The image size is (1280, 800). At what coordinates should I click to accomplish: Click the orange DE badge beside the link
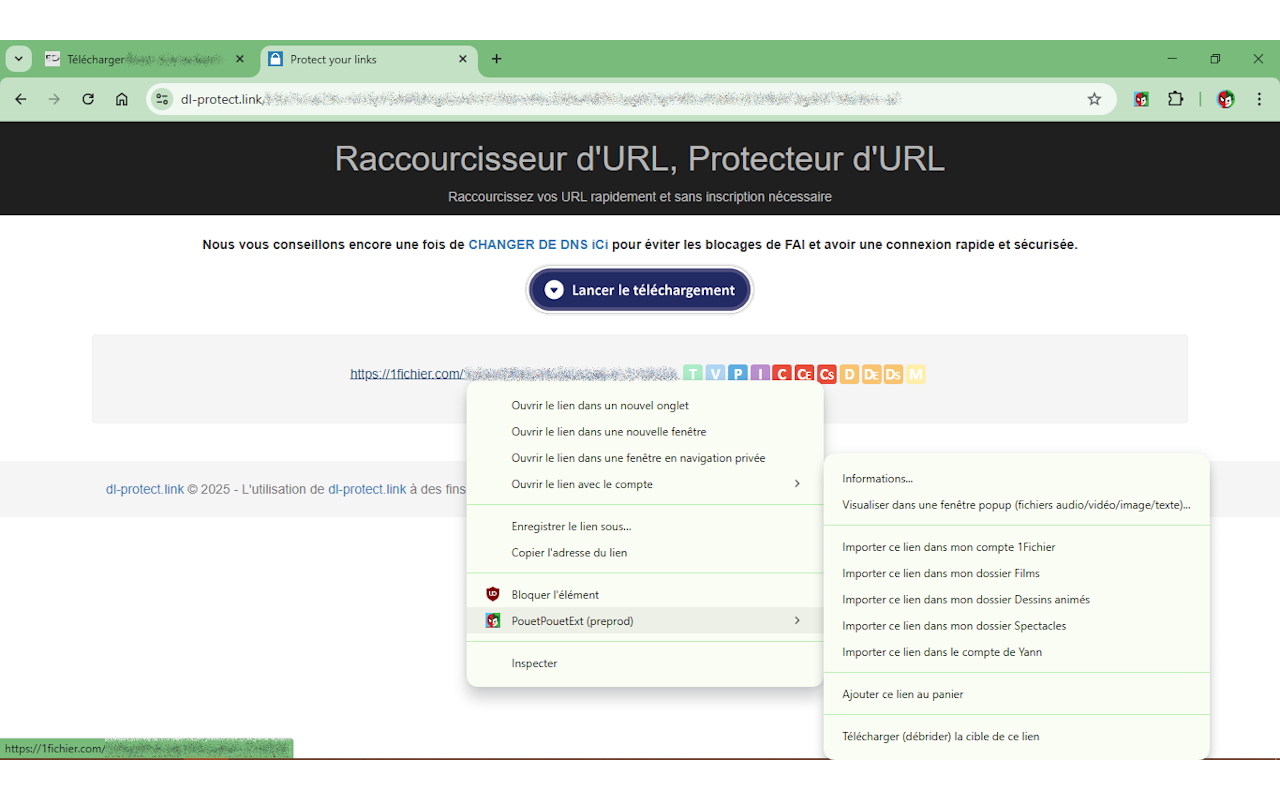click(x=871, y=374)
